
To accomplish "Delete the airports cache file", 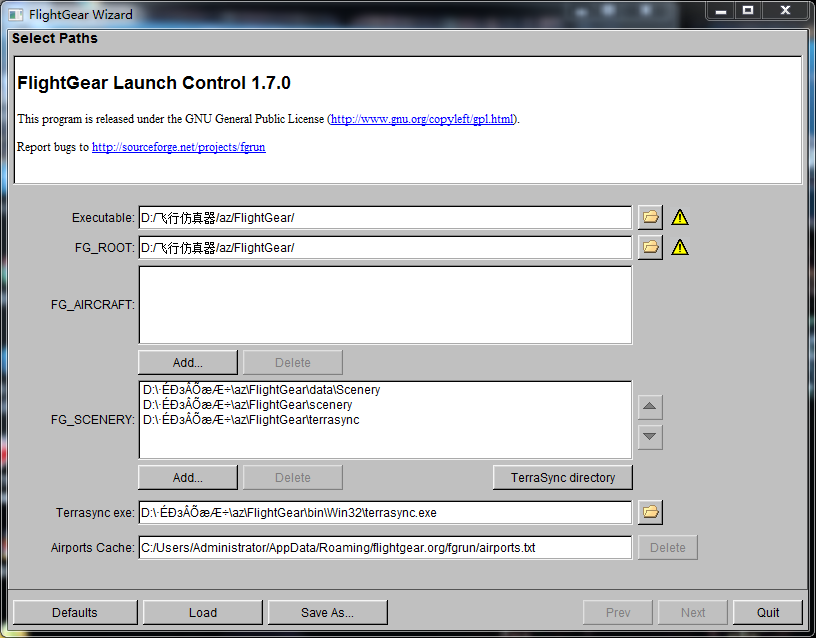I will [668, 547].
